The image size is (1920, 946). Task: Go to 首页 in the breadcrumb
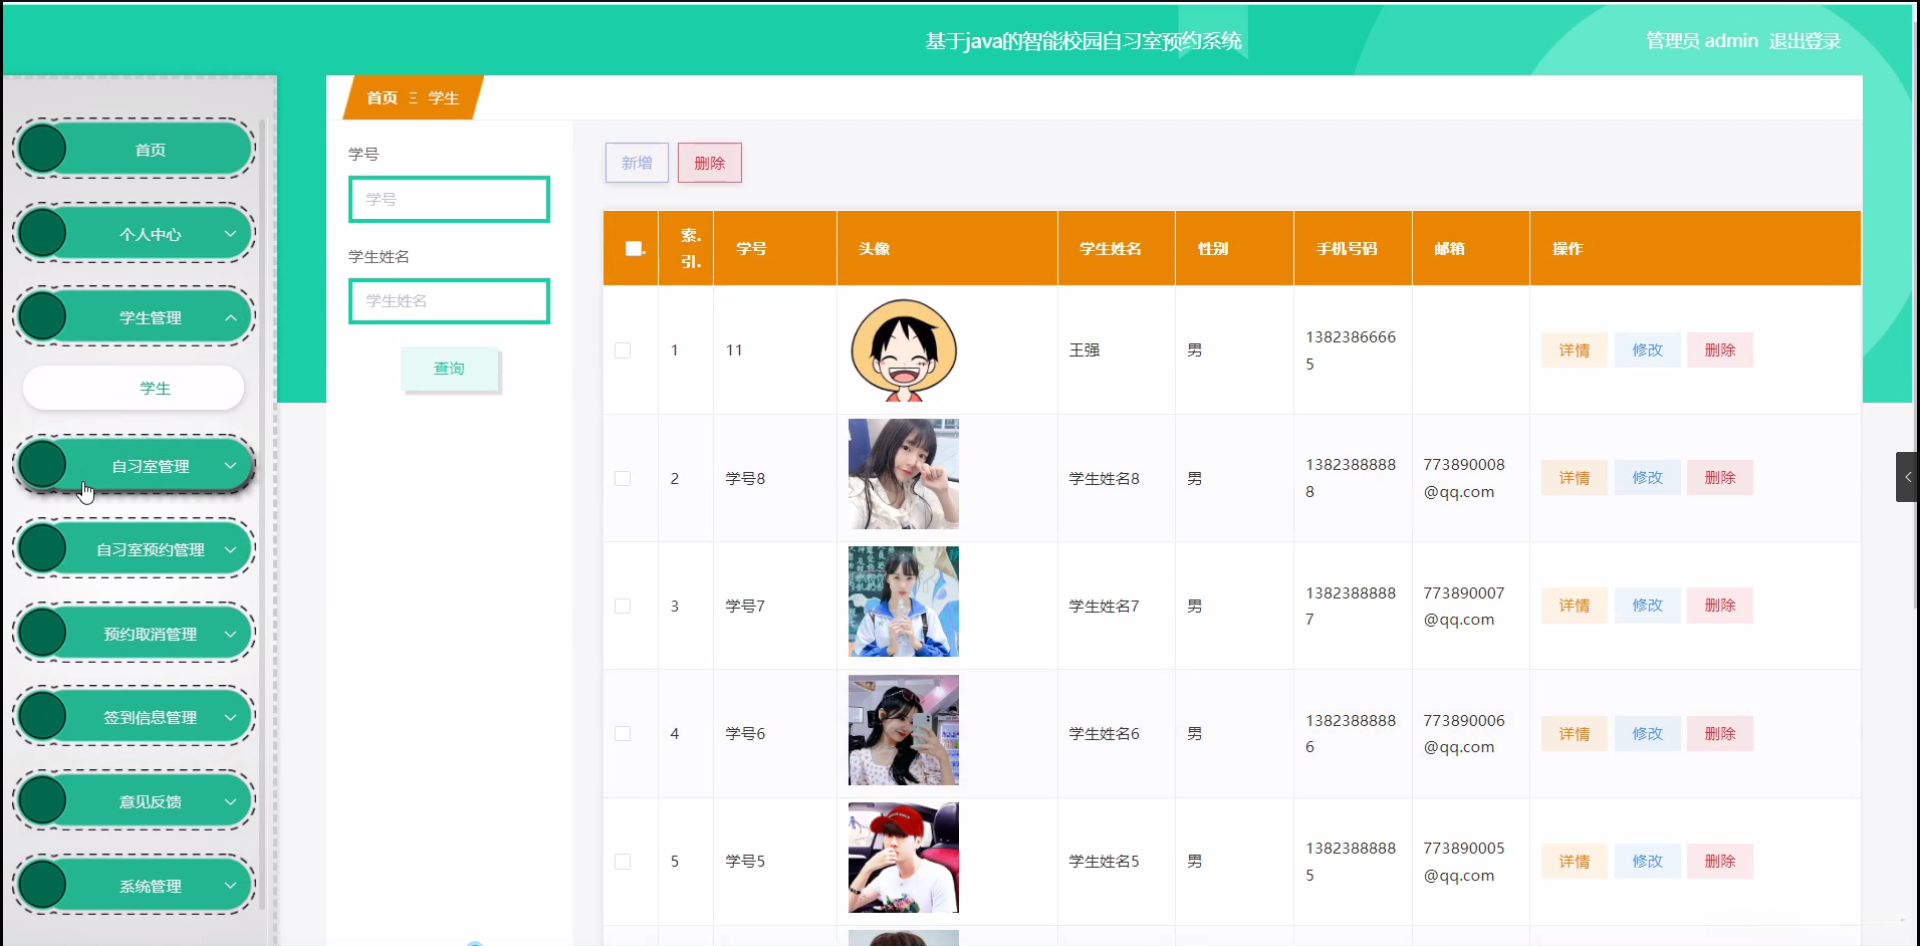pos(382,98)
